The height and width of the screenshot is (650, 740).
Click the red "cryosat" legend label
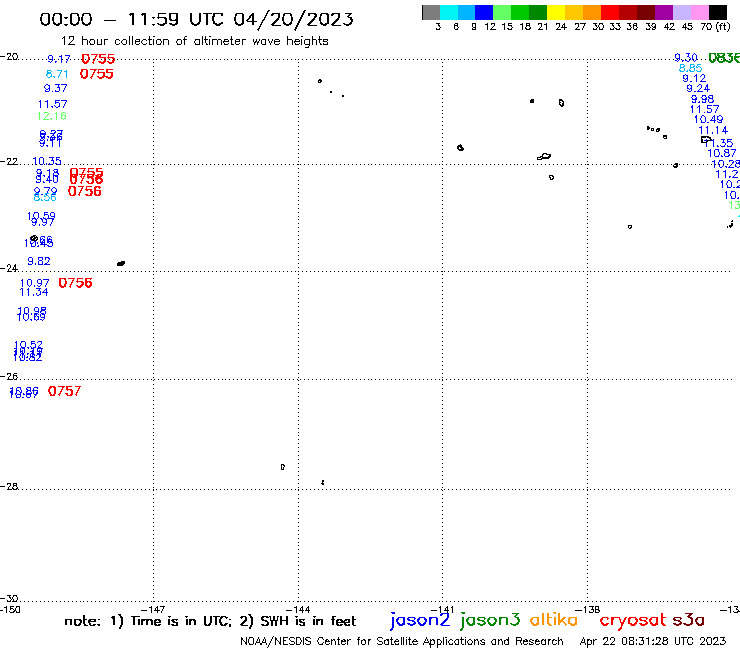point(633,620)
